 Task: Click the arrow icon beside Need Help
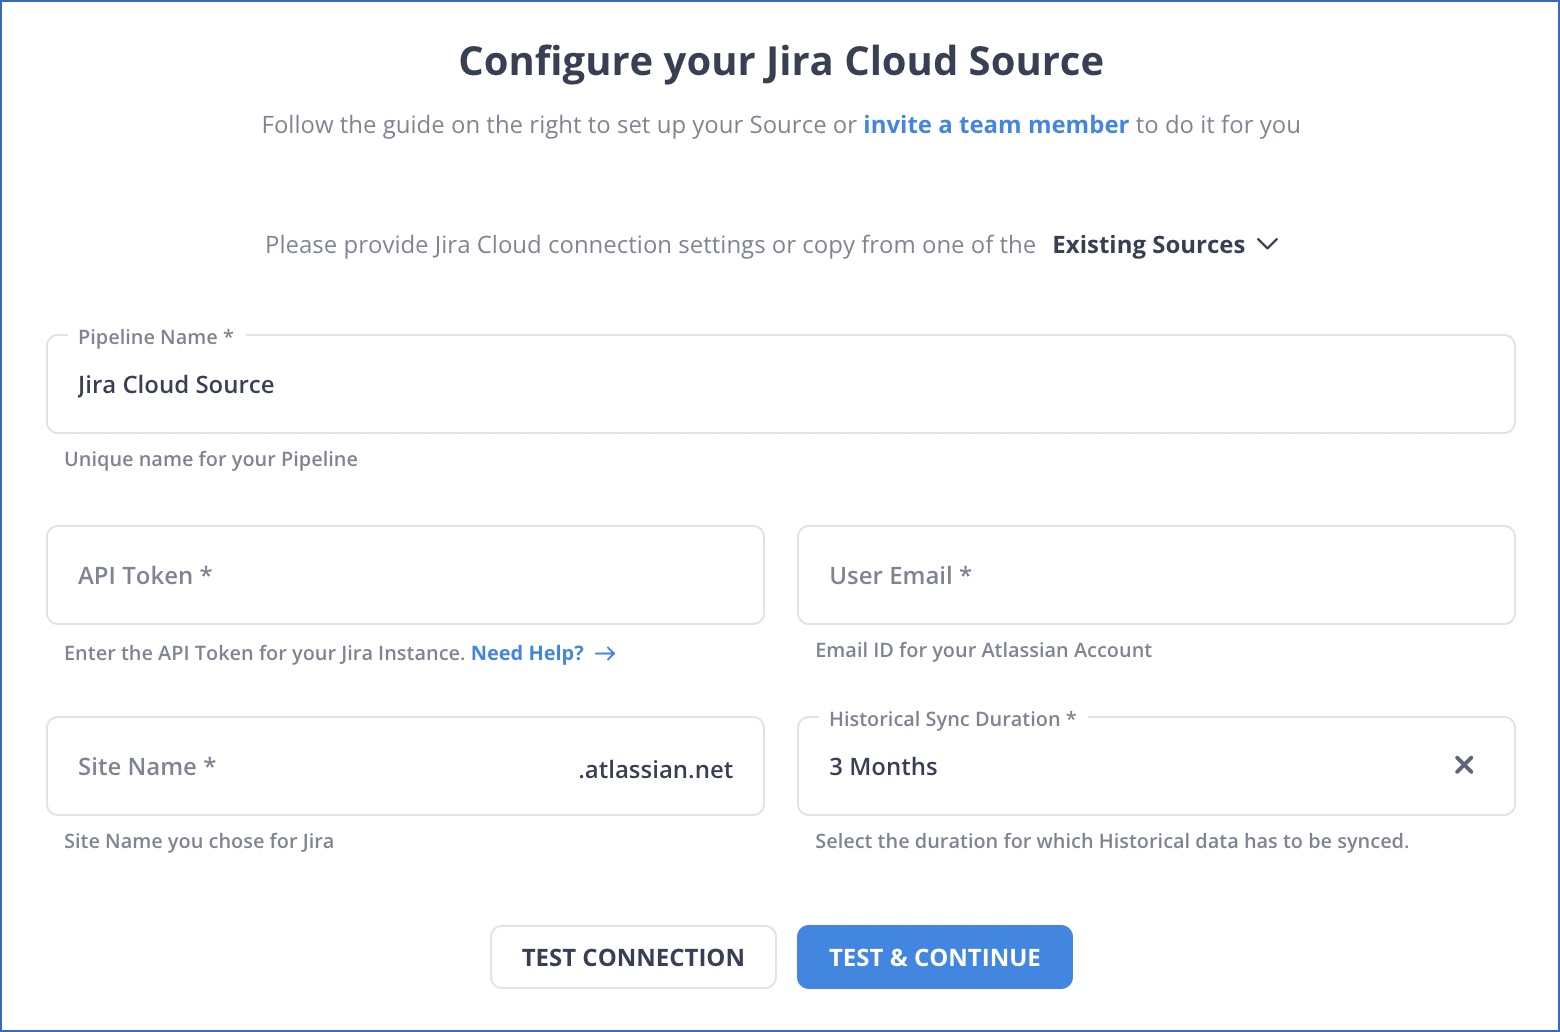pyautogui.click(x=605, y=653)
